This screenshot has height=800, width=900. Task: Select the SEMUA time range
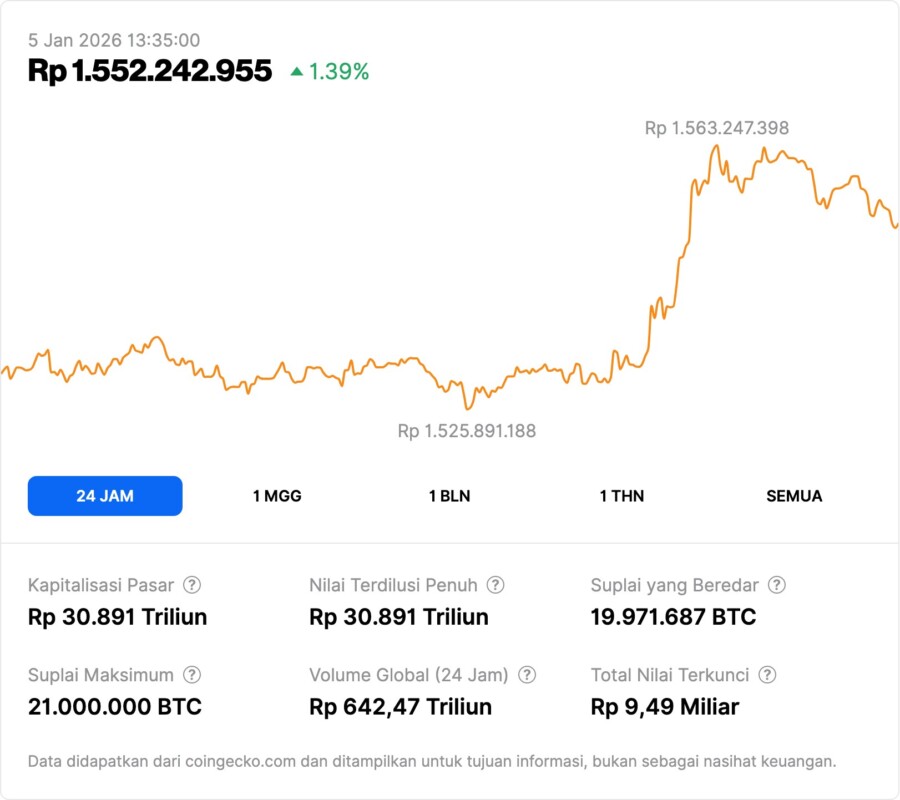pyautogui.click(x=794, y=496)
